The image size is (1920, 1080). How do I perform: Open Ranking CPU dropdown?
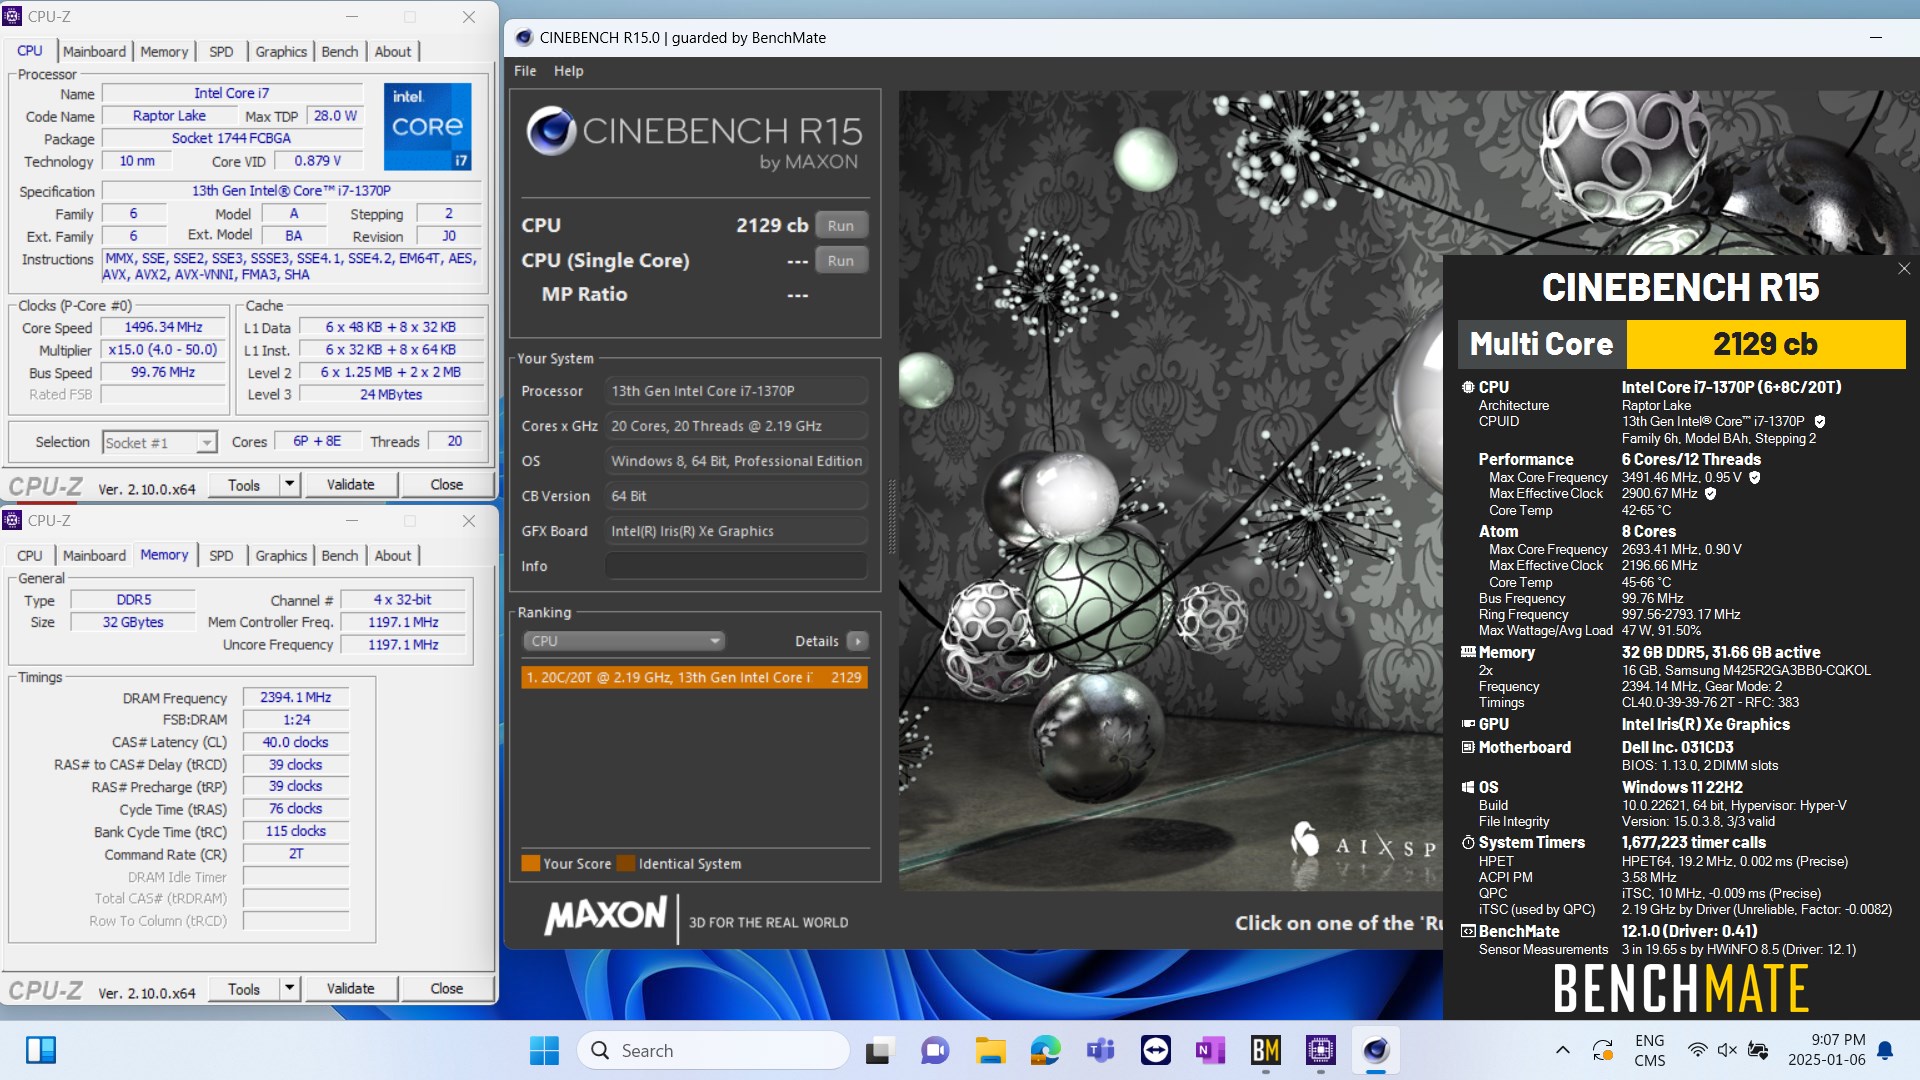click(624, 641)
